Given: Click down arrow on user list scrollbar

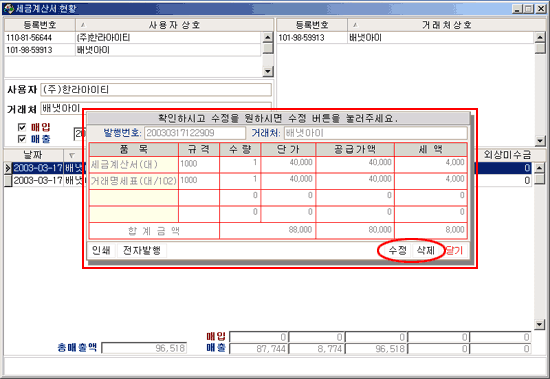Looking at the screenshot, I should (x=268, y=71).
